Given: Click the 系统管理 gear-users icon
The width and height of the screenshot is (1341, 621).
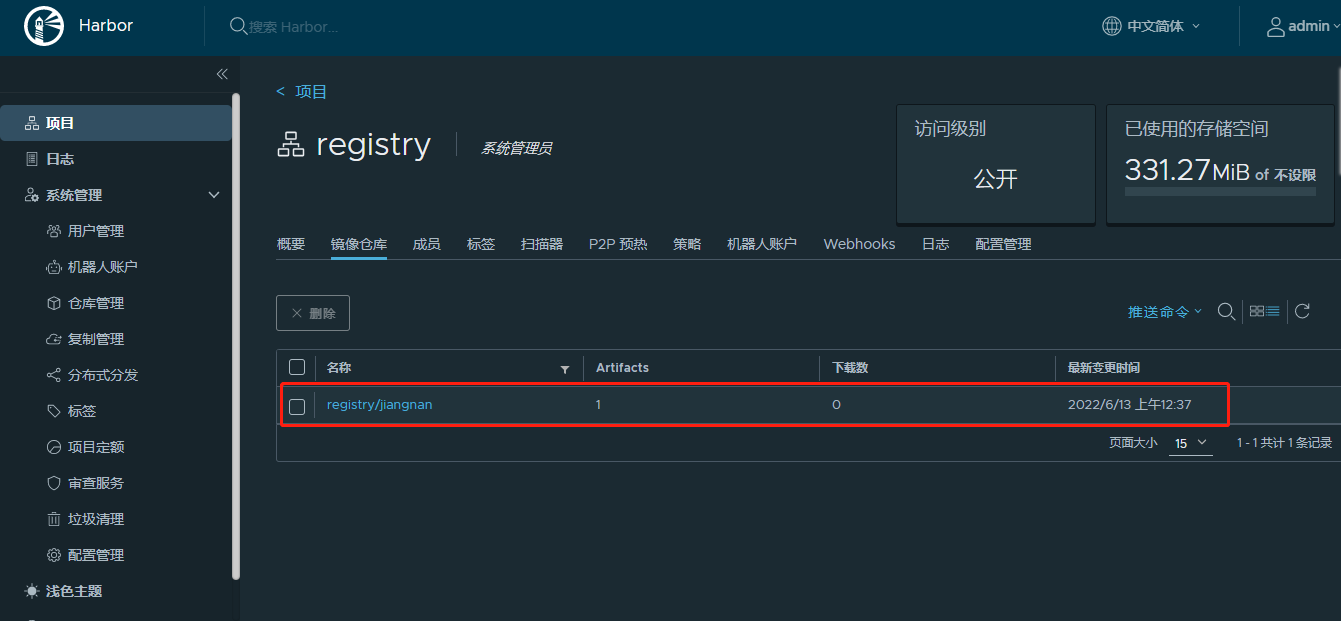Looking at the screenshot, I should (31, 195).
